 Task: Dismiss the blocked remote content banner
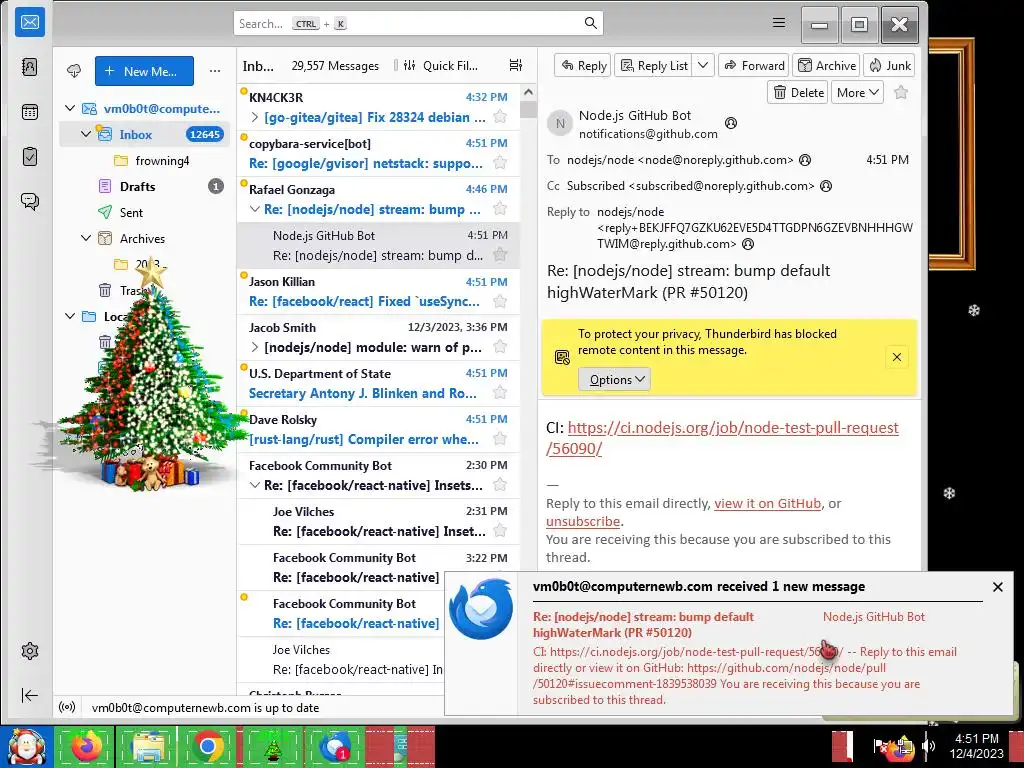[897, 357]
